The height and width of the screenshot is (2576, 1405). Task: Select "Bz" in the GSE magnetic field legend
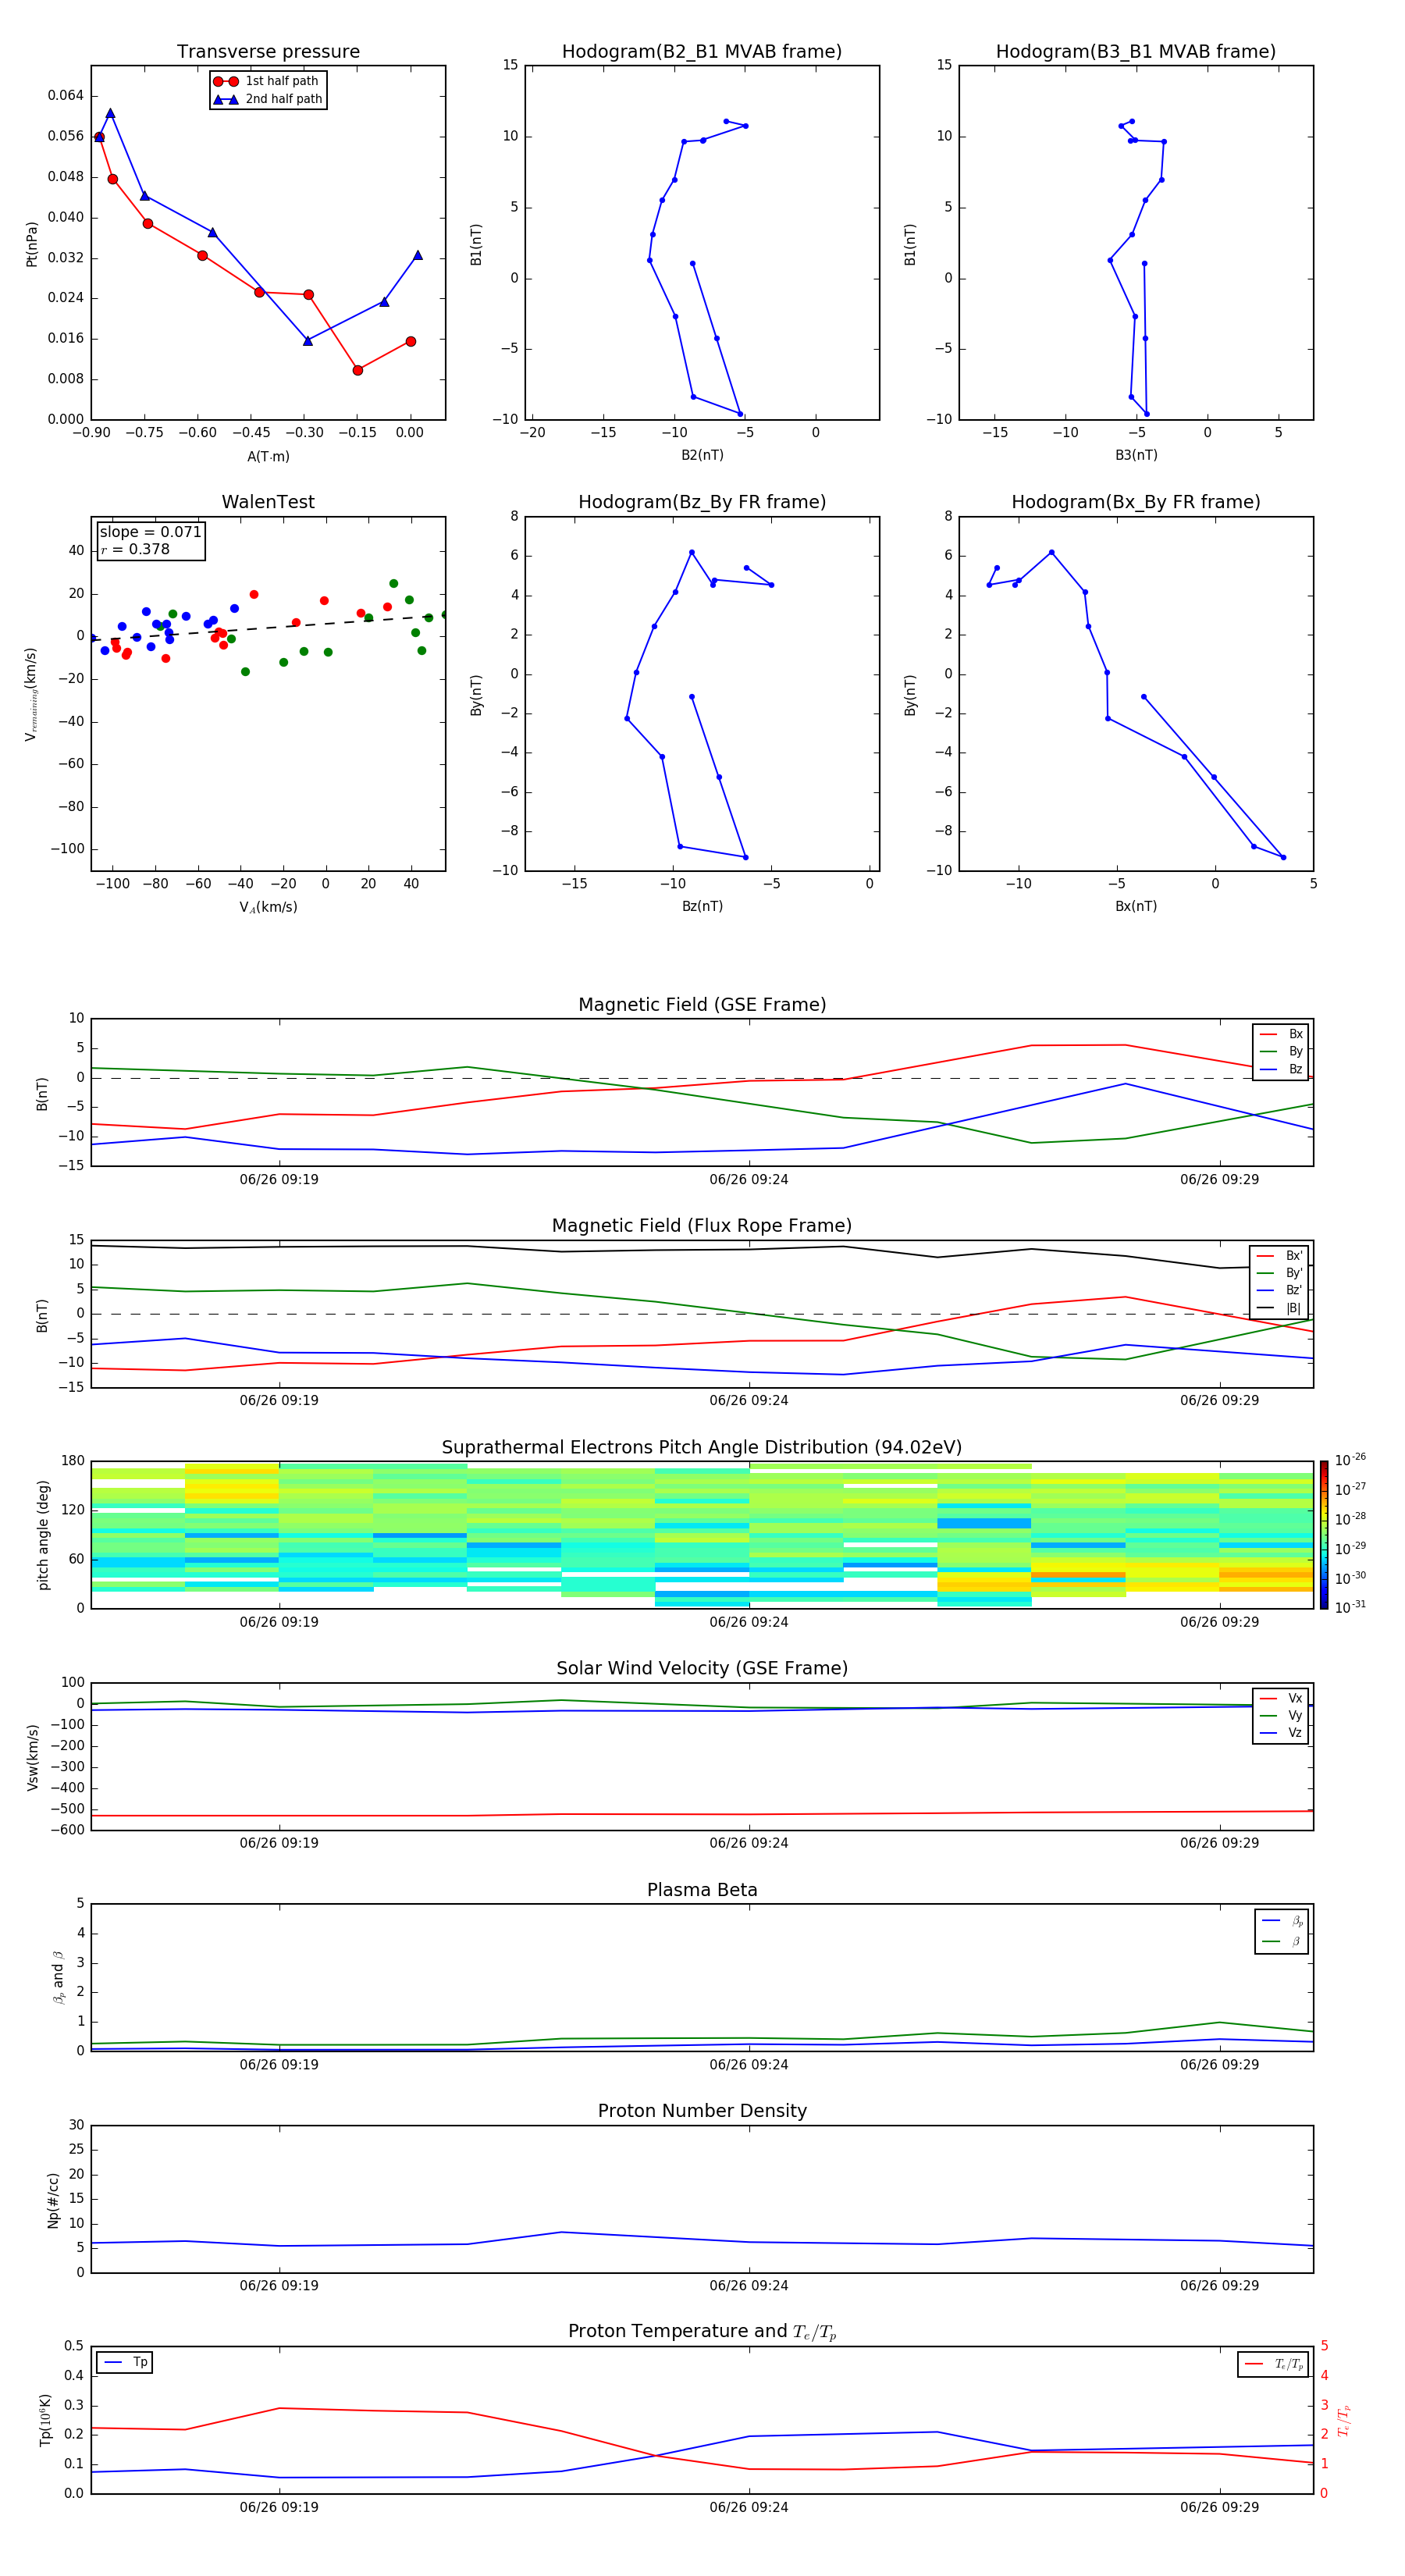[x=1282, y=1069]
